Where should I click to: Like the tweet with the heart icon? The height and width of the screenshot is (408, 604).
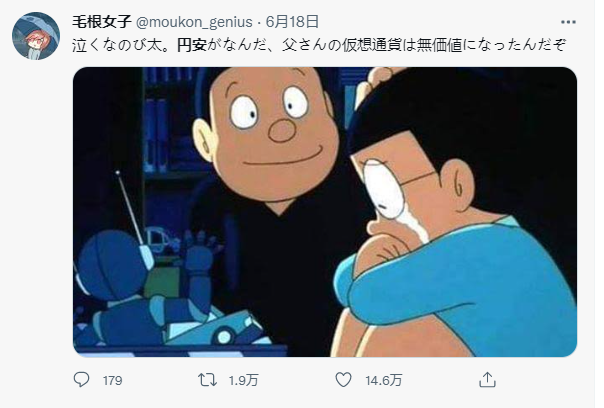pyautogui.click(x=343, y=380)
